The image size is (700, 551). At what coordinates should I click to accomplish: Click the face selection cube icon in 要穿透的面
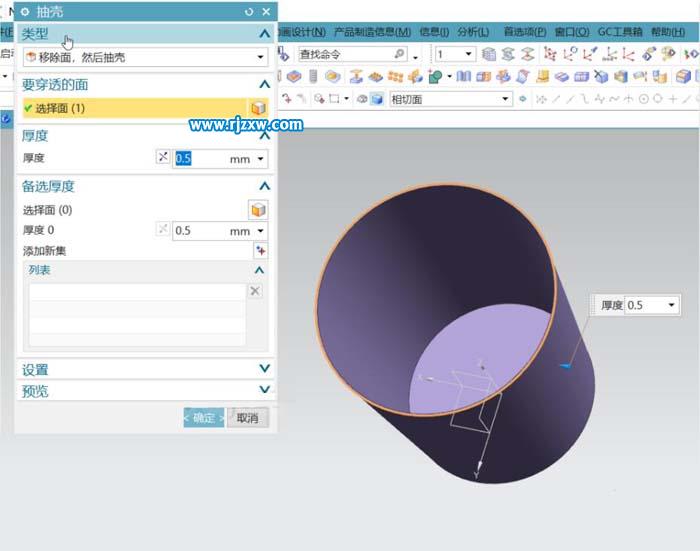[258, 108]
